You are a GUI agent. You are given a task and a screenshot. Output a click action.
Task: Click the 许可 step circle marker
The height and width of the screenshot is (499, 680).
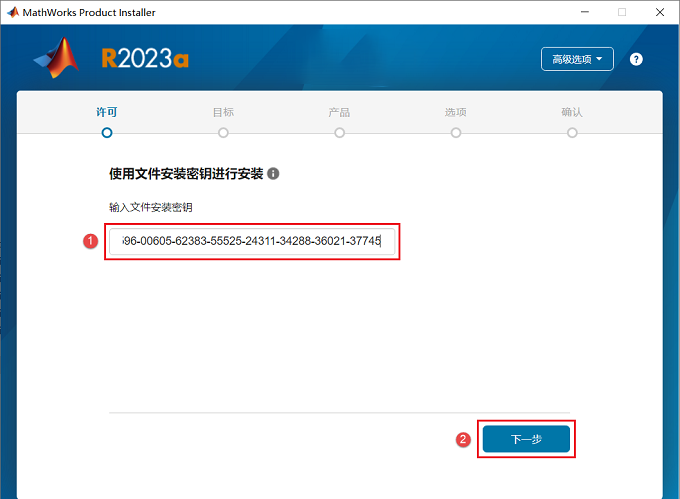pos(107,133)
